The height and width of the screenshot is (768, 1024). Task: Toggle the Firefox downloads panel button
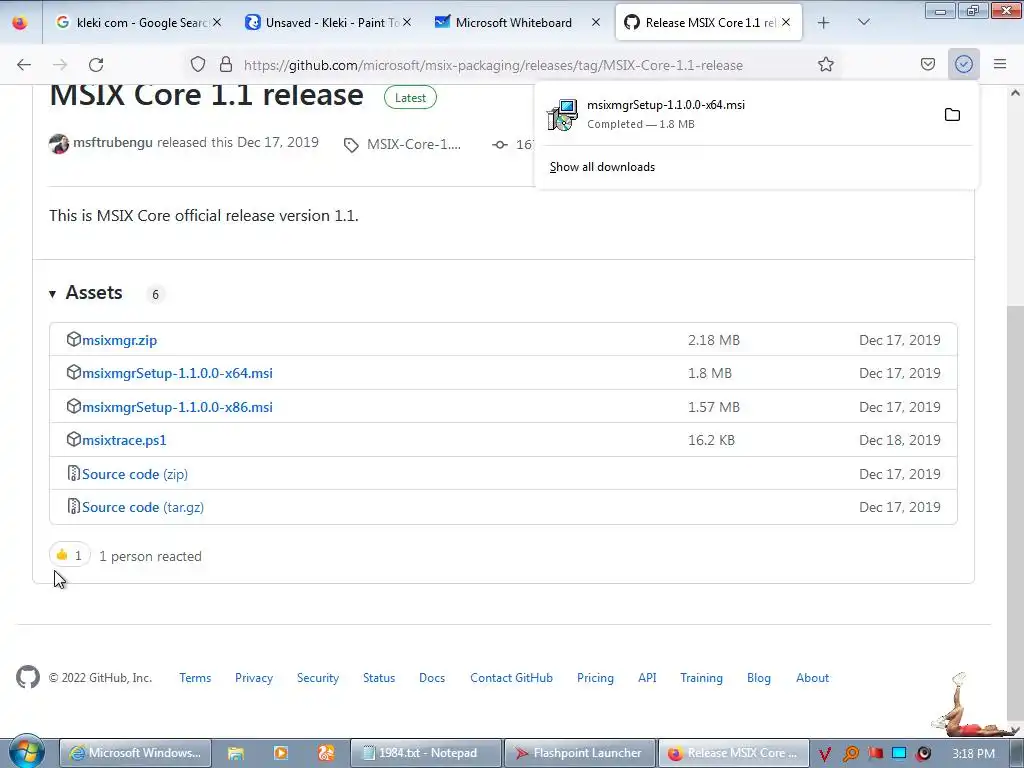click(964, 65)
